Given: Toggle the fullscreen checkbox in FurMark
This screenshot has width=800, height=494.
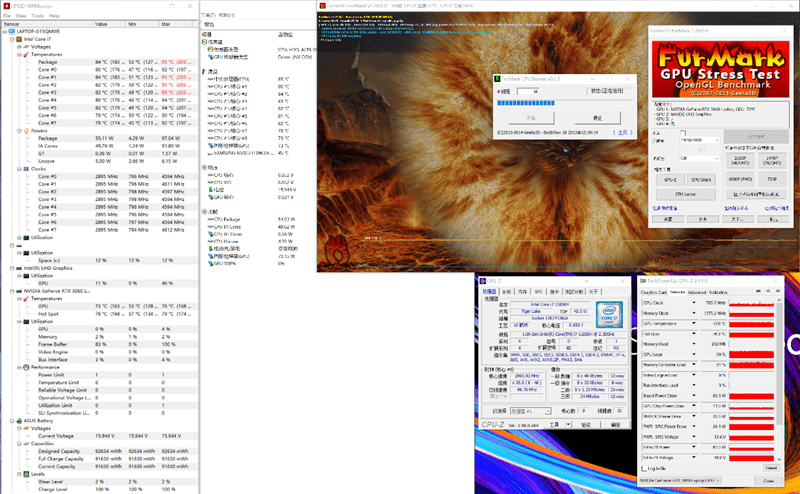Looking at the screenshot, I should click(x=683, y=133).
